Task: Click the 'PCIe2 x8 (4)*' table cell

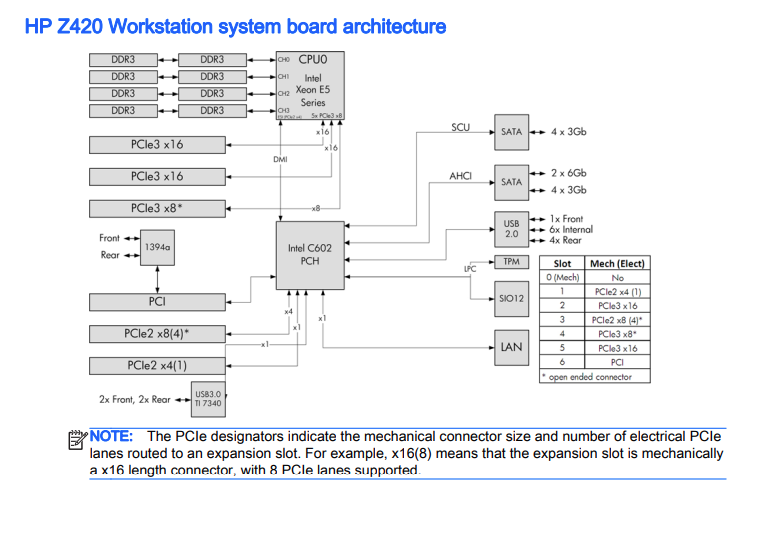Action: pos(617,320)
